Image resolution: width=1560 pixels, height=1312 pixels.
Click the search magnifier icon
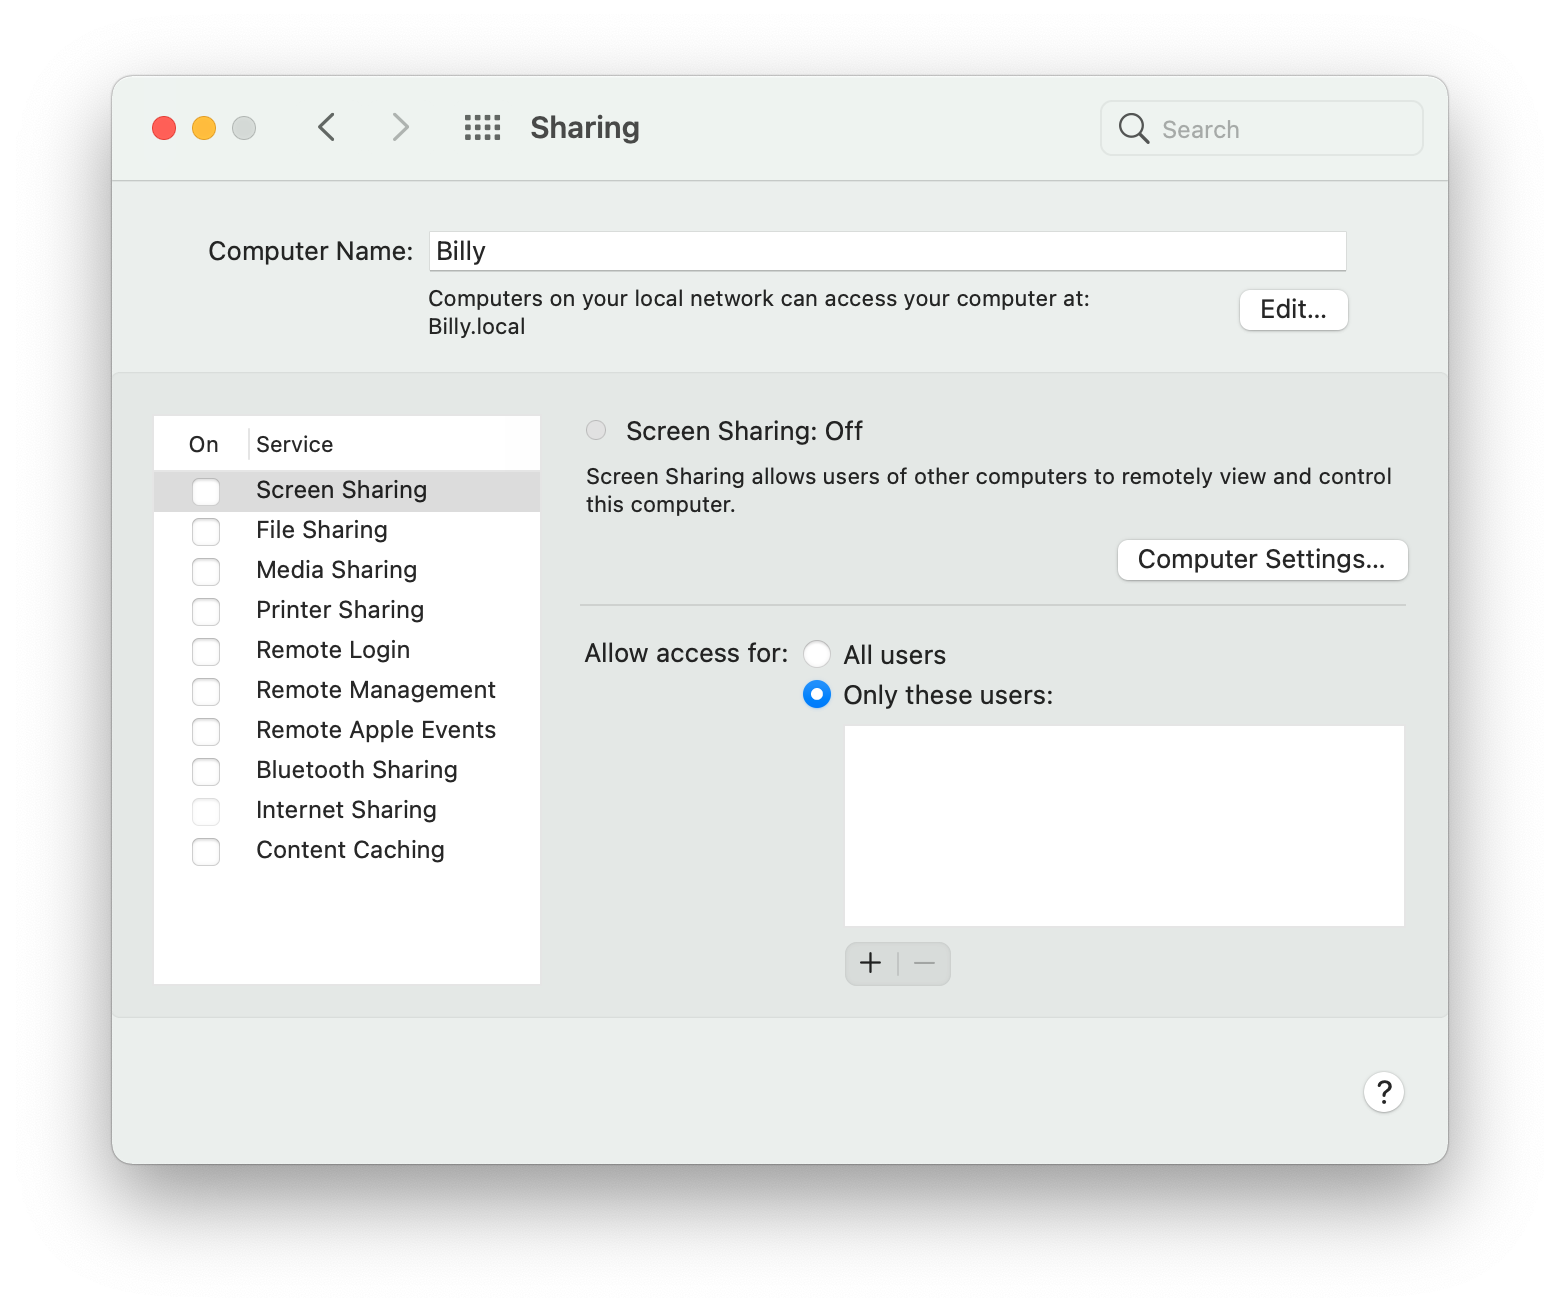tap(1133, 128)
